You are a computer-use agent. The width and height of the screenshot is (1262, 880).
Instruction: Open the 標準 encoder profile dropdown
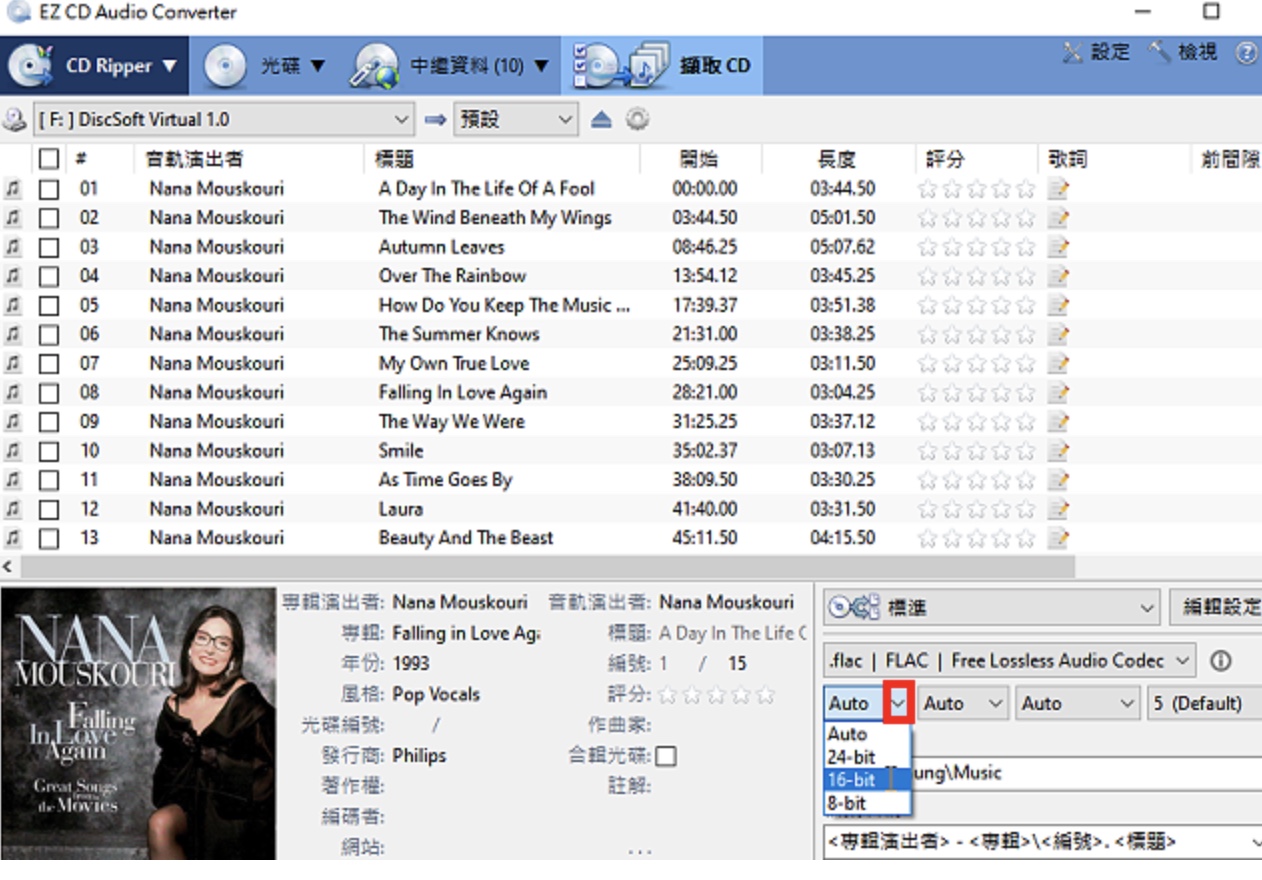pyautogui.click(x=992, y=607)
